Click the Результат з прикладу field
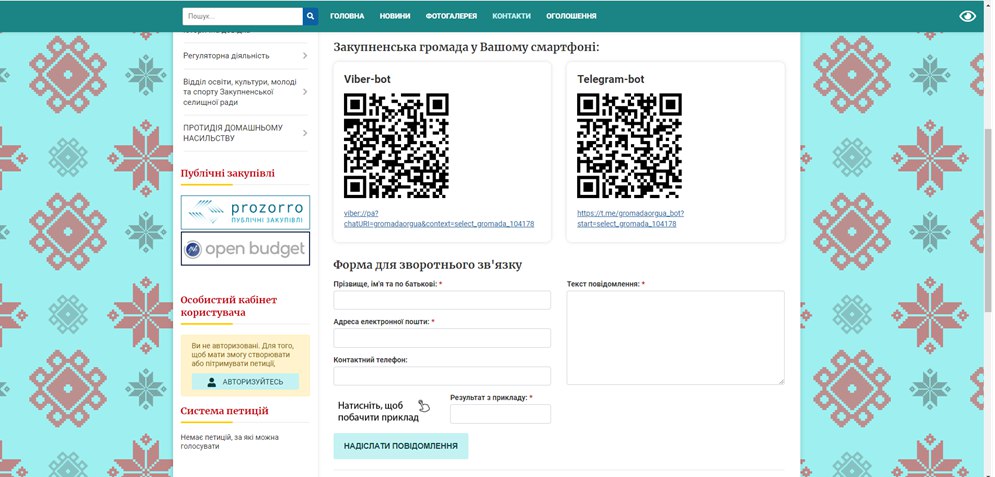995x477 pixels. click(x=501, y=414)
